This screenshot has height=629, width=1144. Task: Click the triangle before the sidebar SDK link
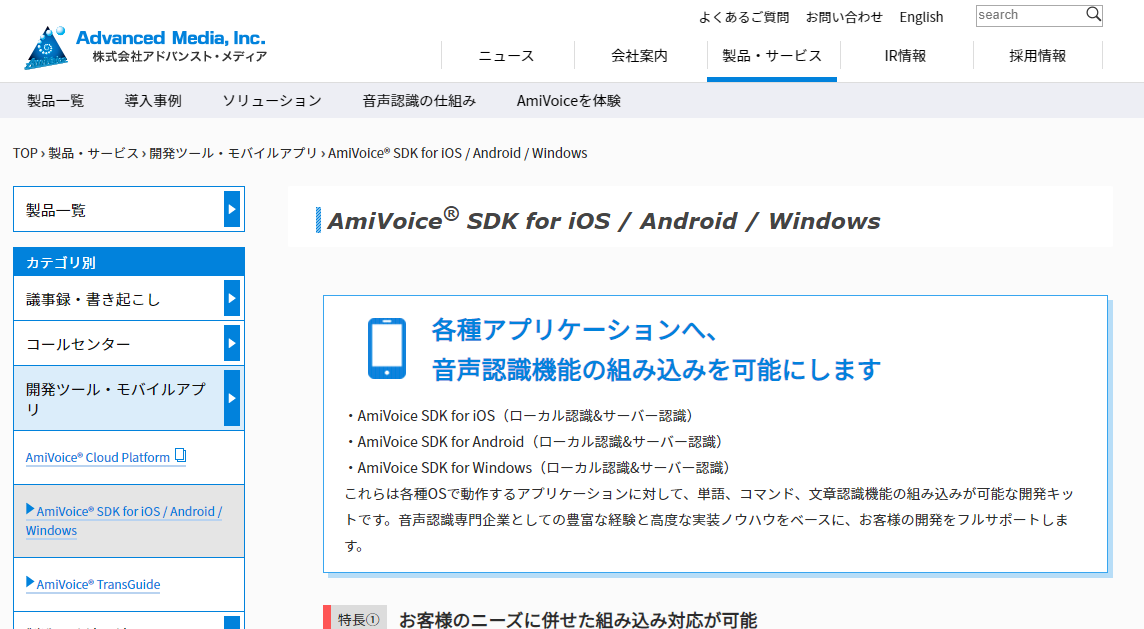pos(30,509)
